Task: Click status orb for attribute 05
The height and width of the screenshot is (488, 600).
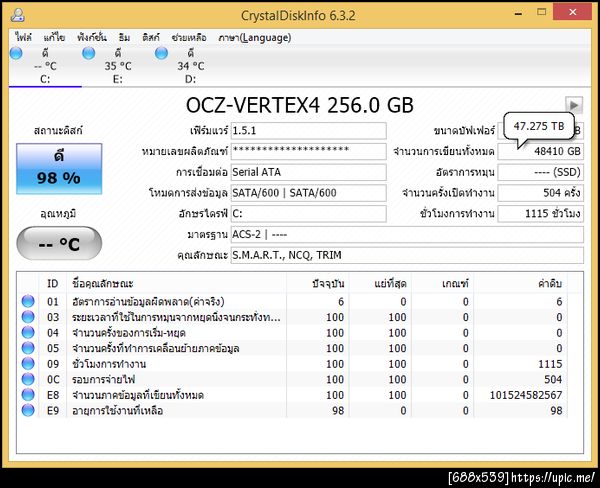Action: (28, 348)
